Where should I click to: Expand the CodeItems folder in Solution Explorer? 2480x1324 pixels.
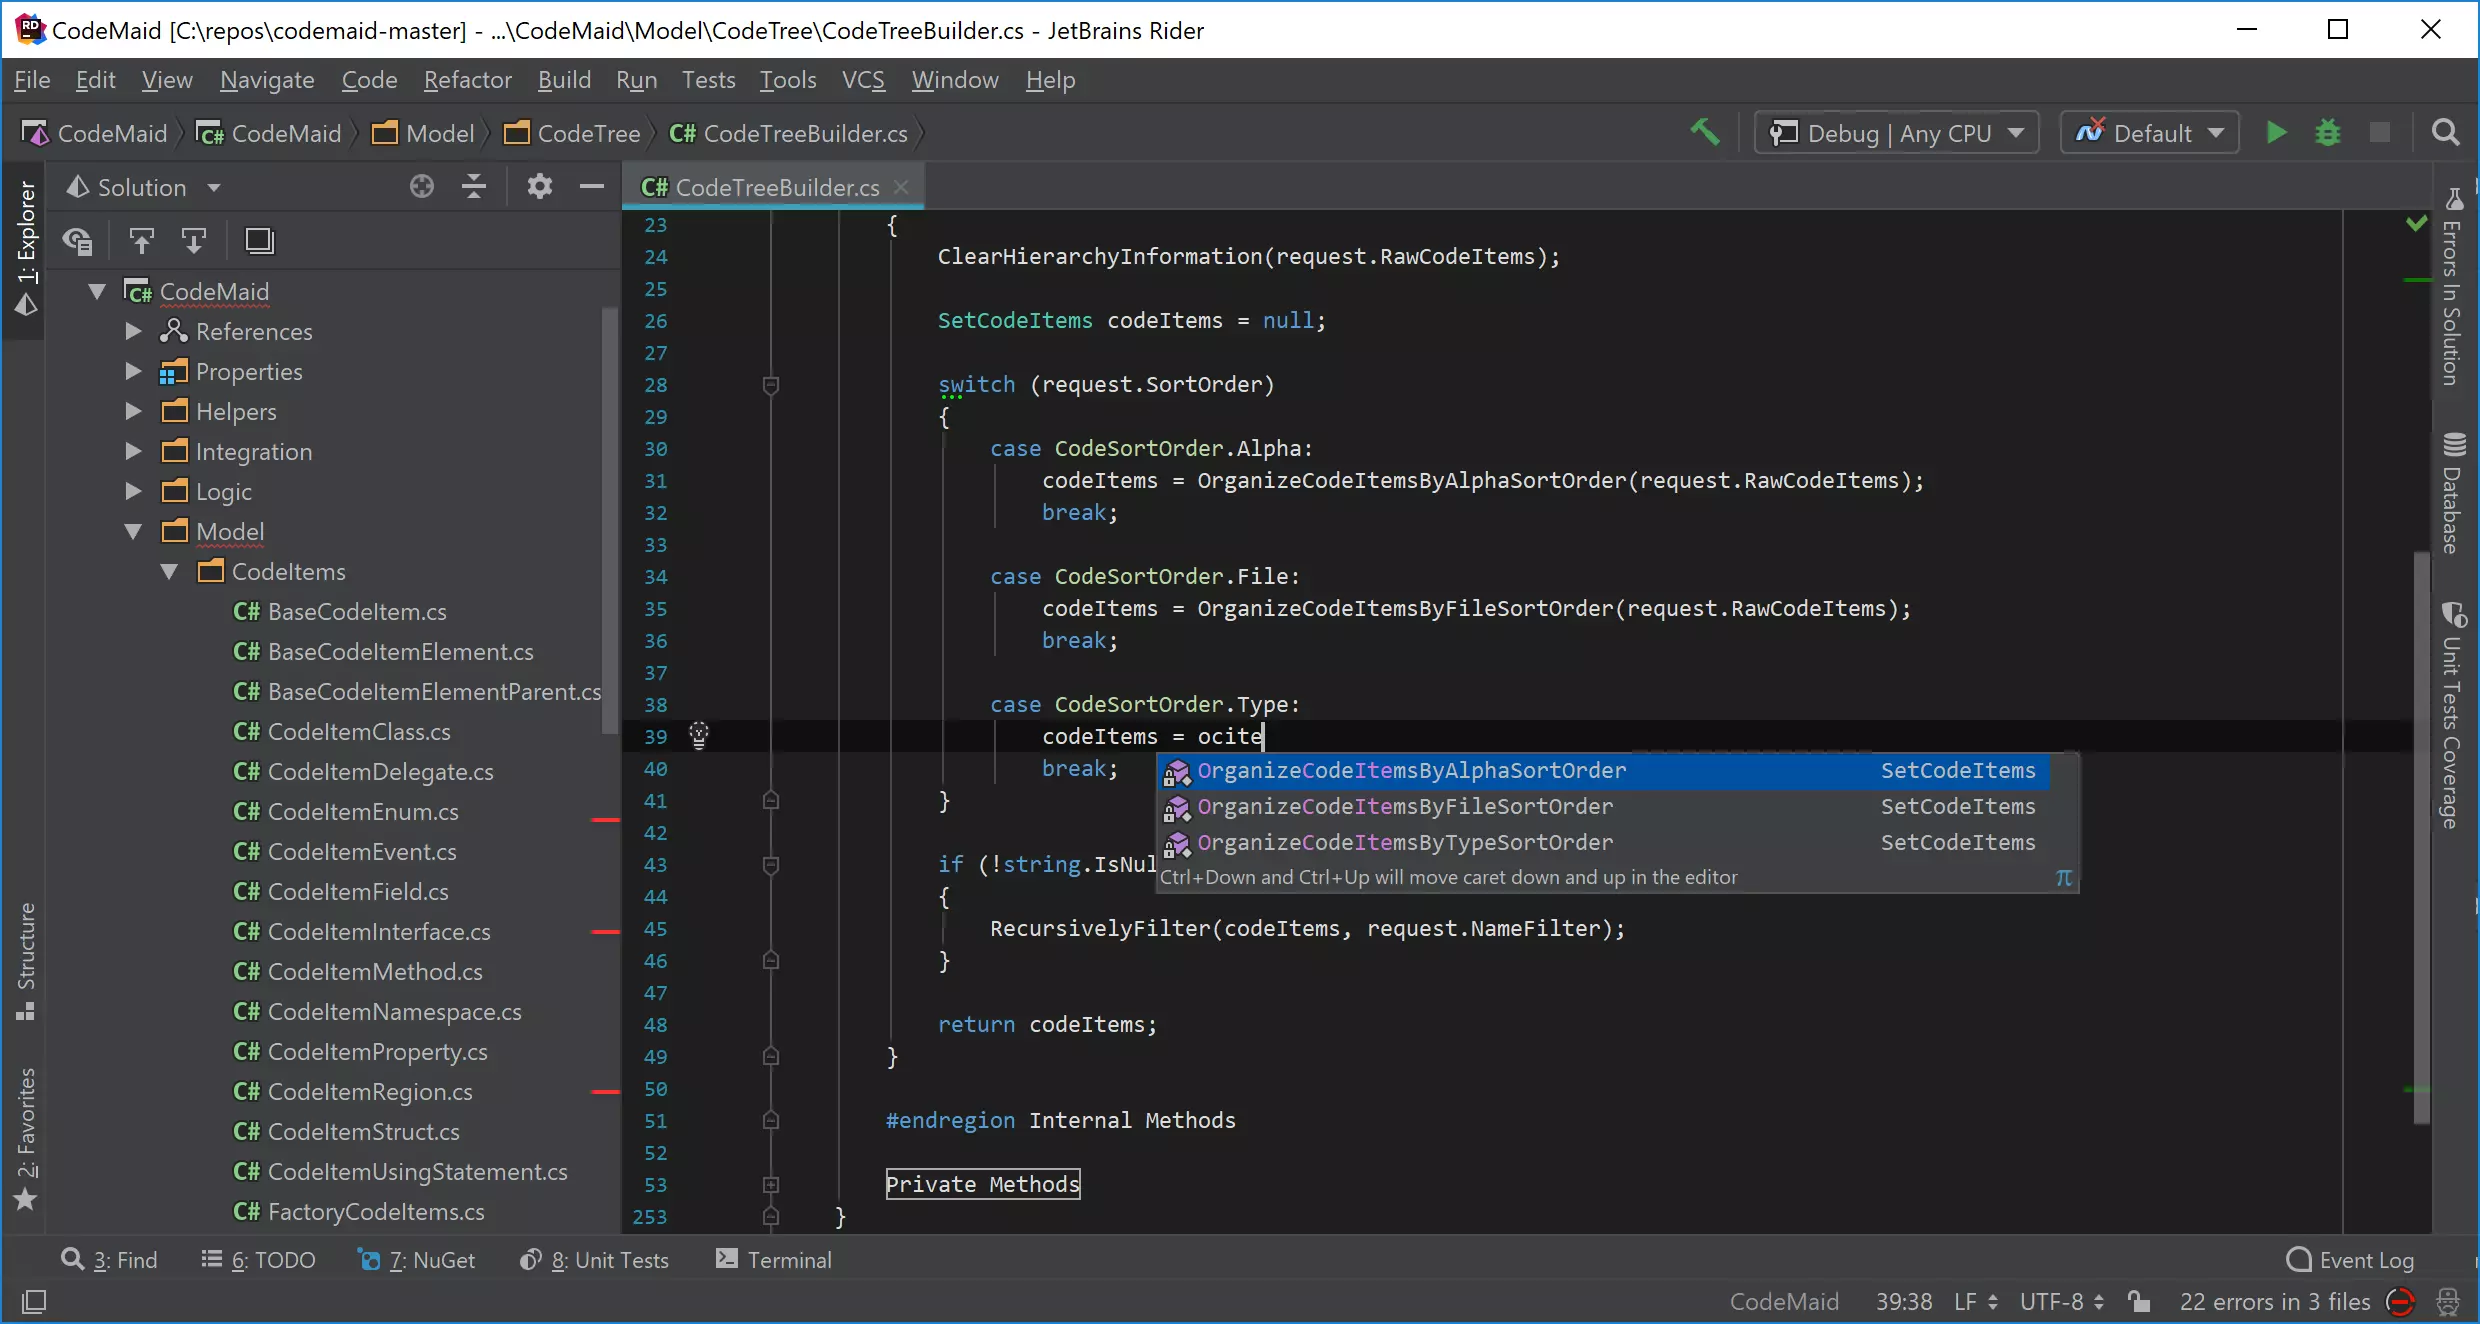pyautogui.click(x=172, y=571)
